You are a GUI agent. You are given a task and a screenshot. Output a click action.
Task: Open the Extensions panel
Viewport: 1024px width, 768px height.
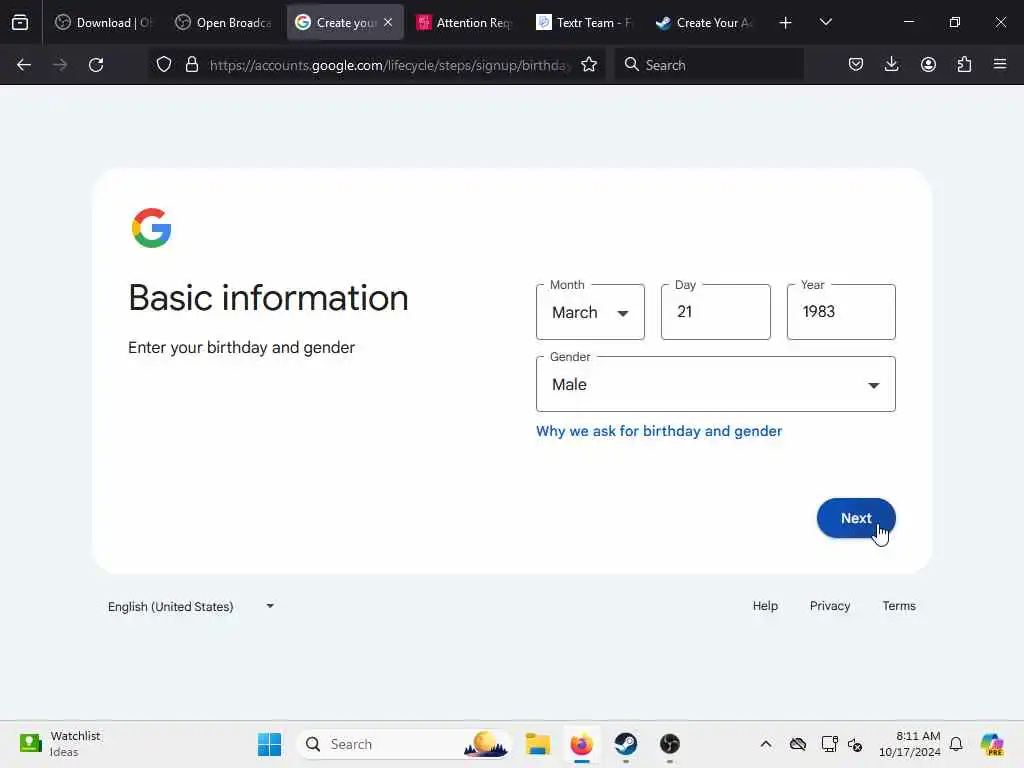click(x=964, y=65)
